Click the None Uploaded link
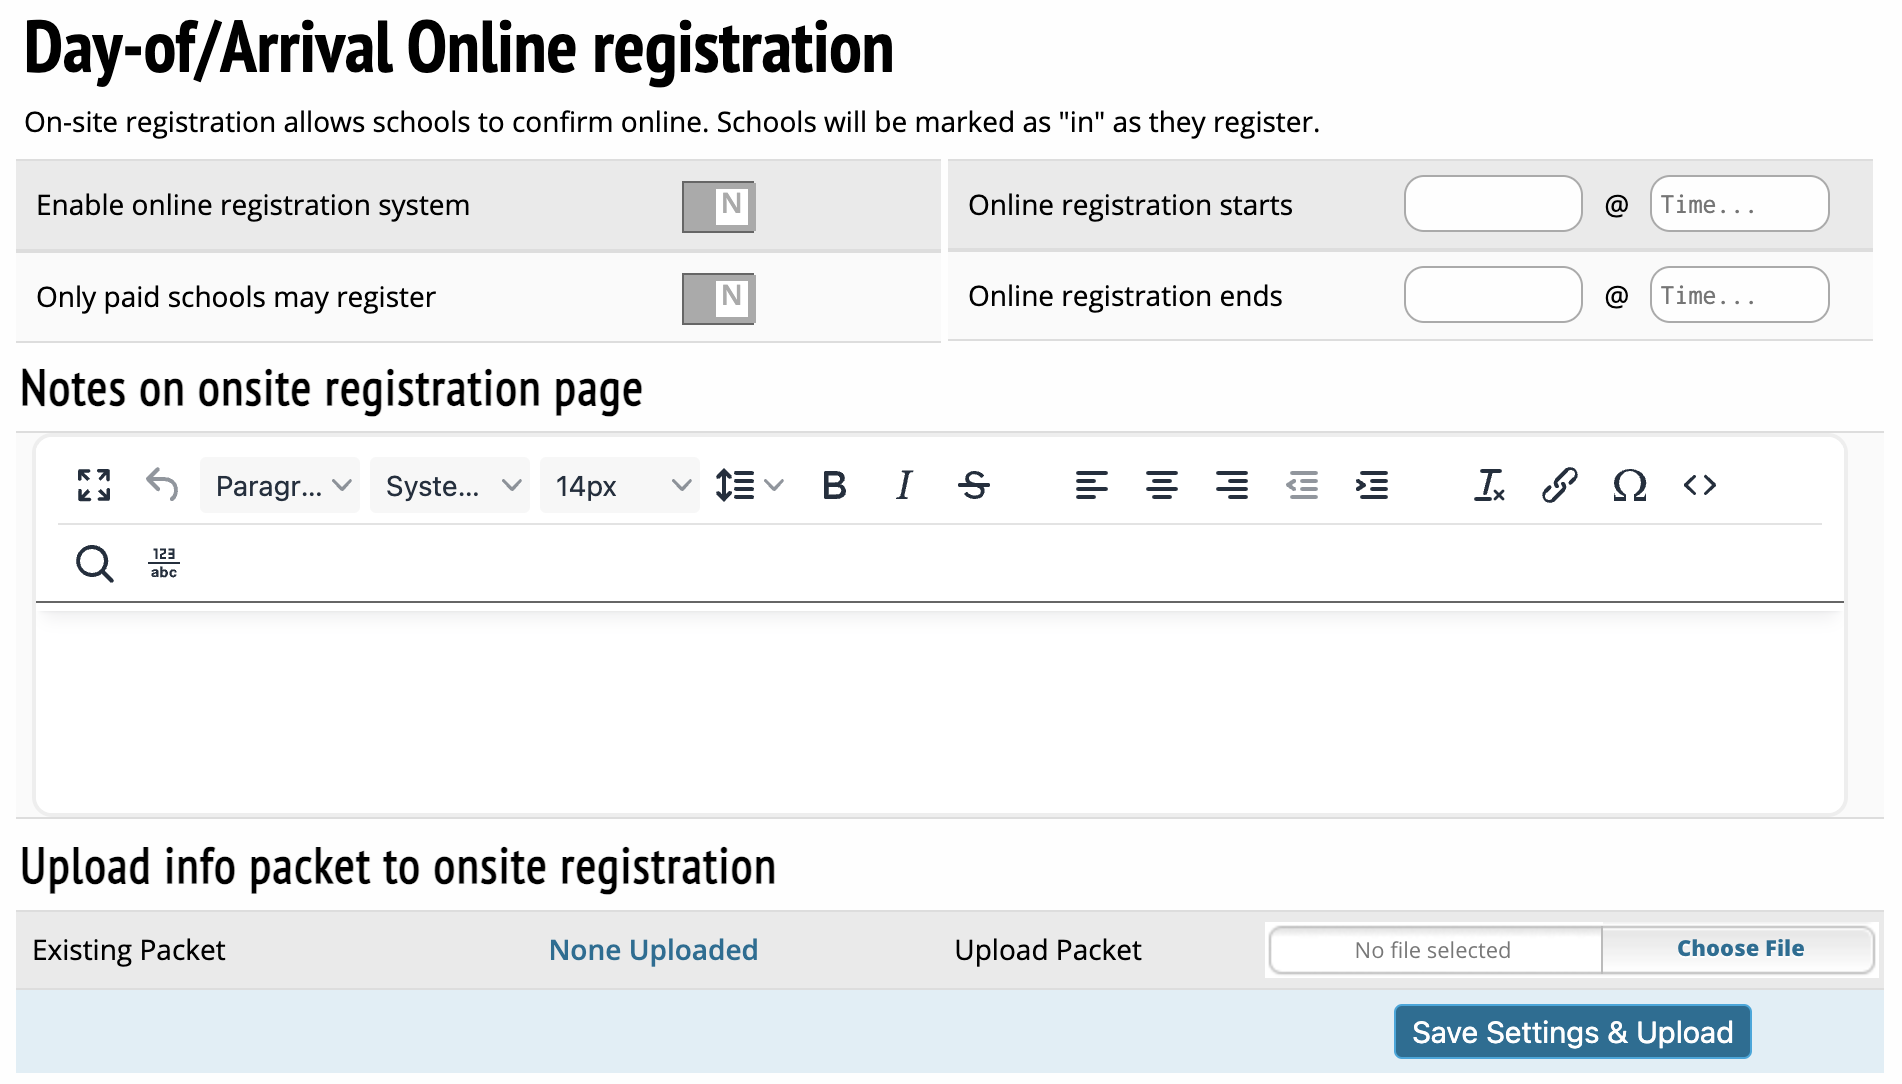The image size is (1902, 1084). point(653,950)
